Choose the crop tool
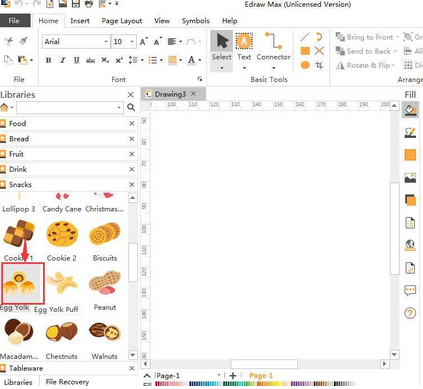Screen dimensions: 423x389 click(319, 65)
